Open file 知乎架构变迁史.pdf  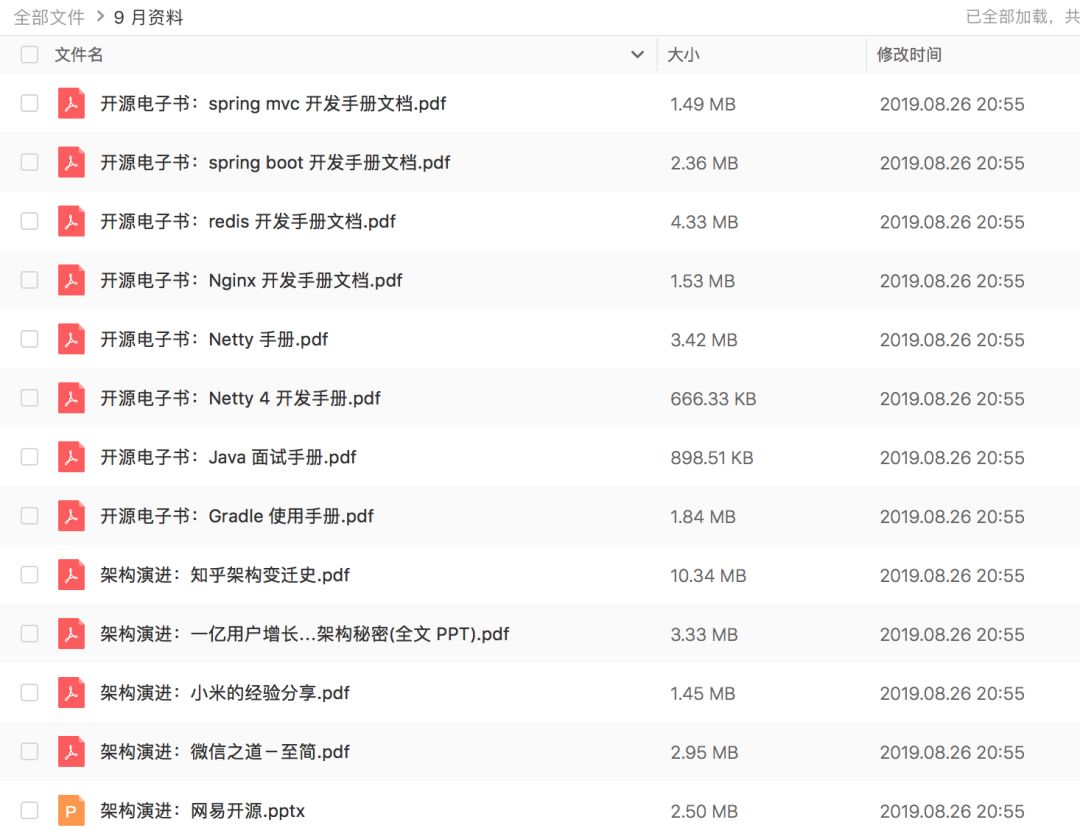[225, 575]
